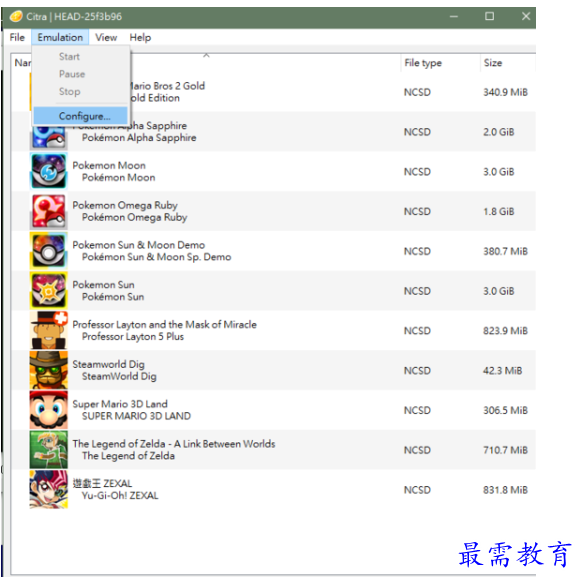580x586 pixels.
Task: Select 'Yu-Gi-Oh! ZEXAL' subtitle text
Action: click(120, 496)
